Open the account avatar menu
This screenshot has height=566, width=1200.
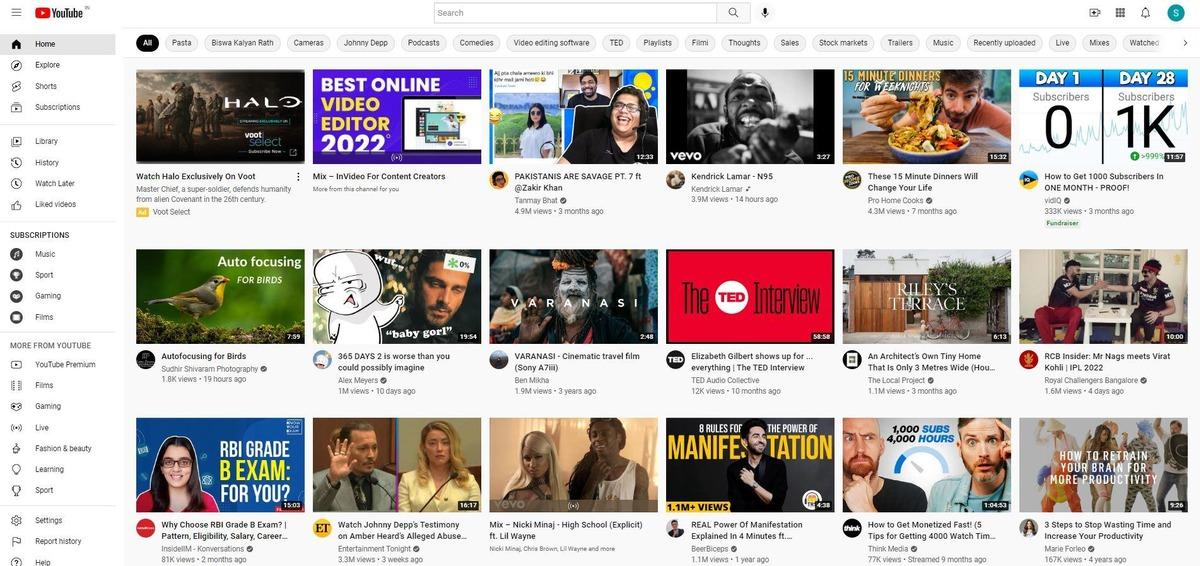[1176, 13]
